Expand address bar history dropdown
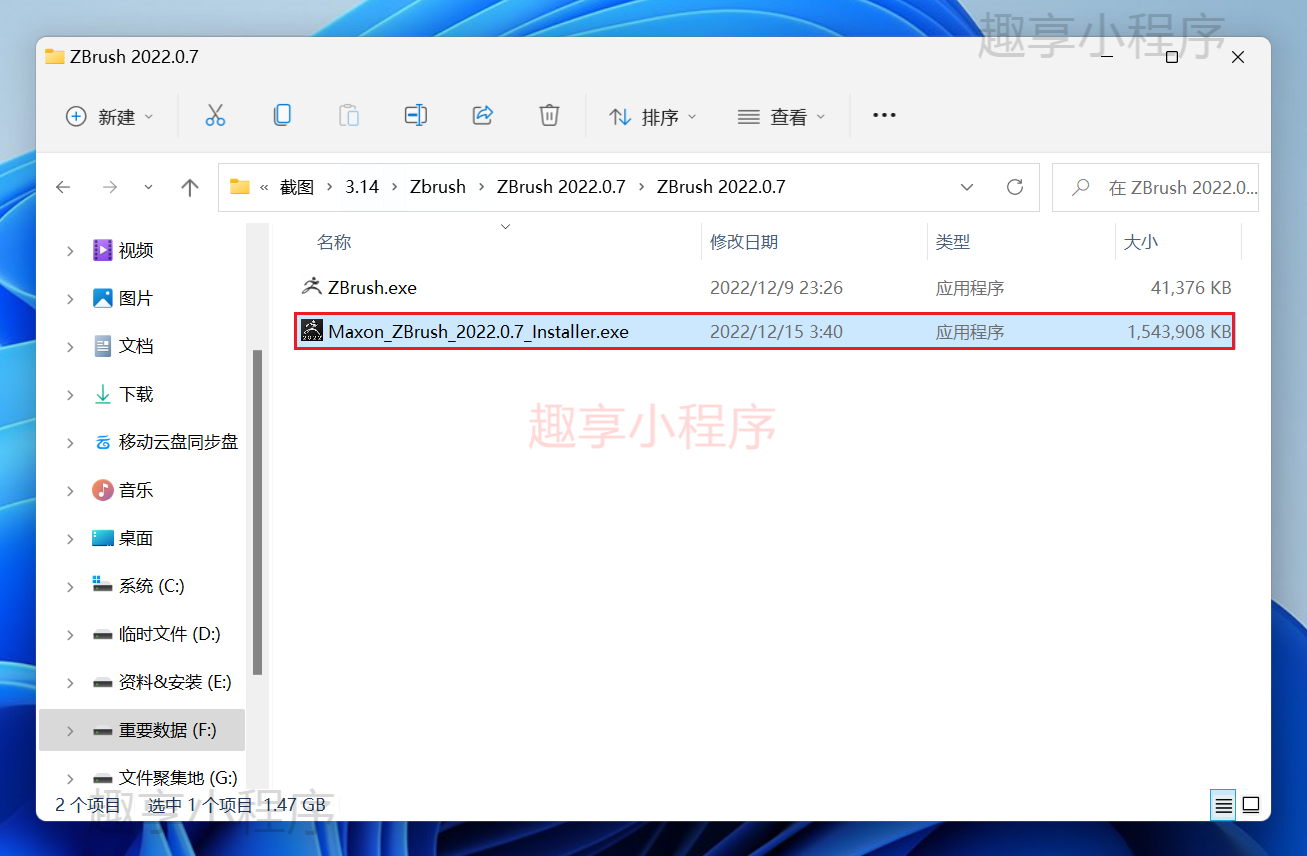Image resolution: width=1307 pixels, height=856 pixels. 967,187
